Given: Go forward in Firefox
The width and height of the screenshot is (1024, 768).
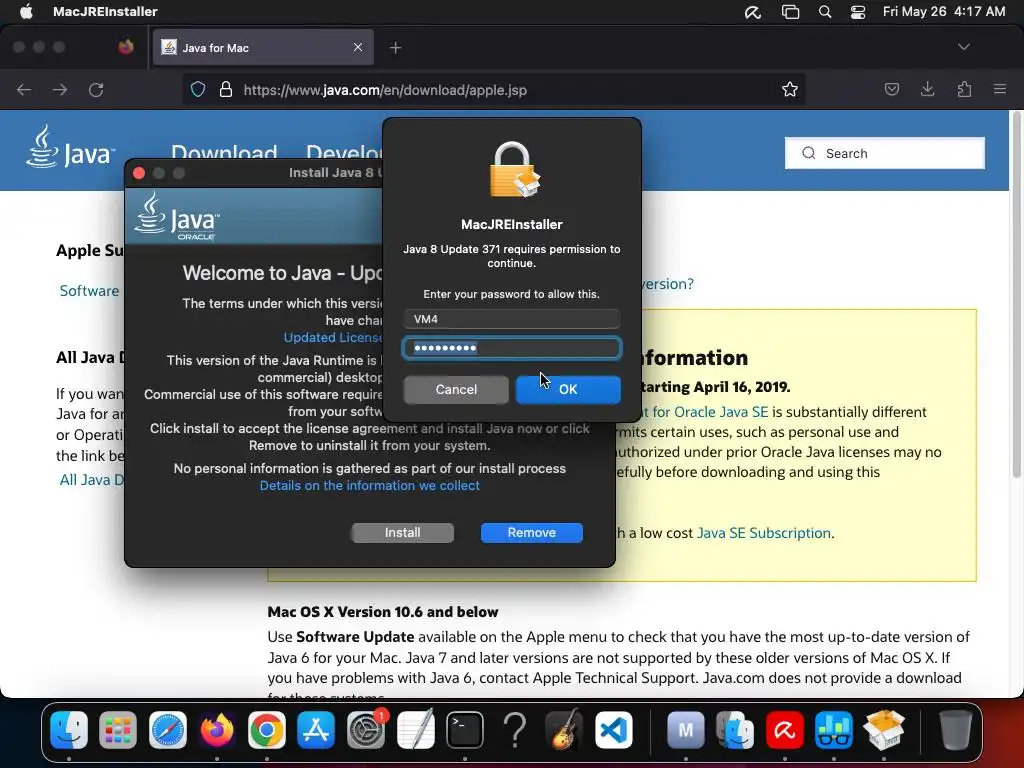Looking at the screenshot, I should 60,89.
